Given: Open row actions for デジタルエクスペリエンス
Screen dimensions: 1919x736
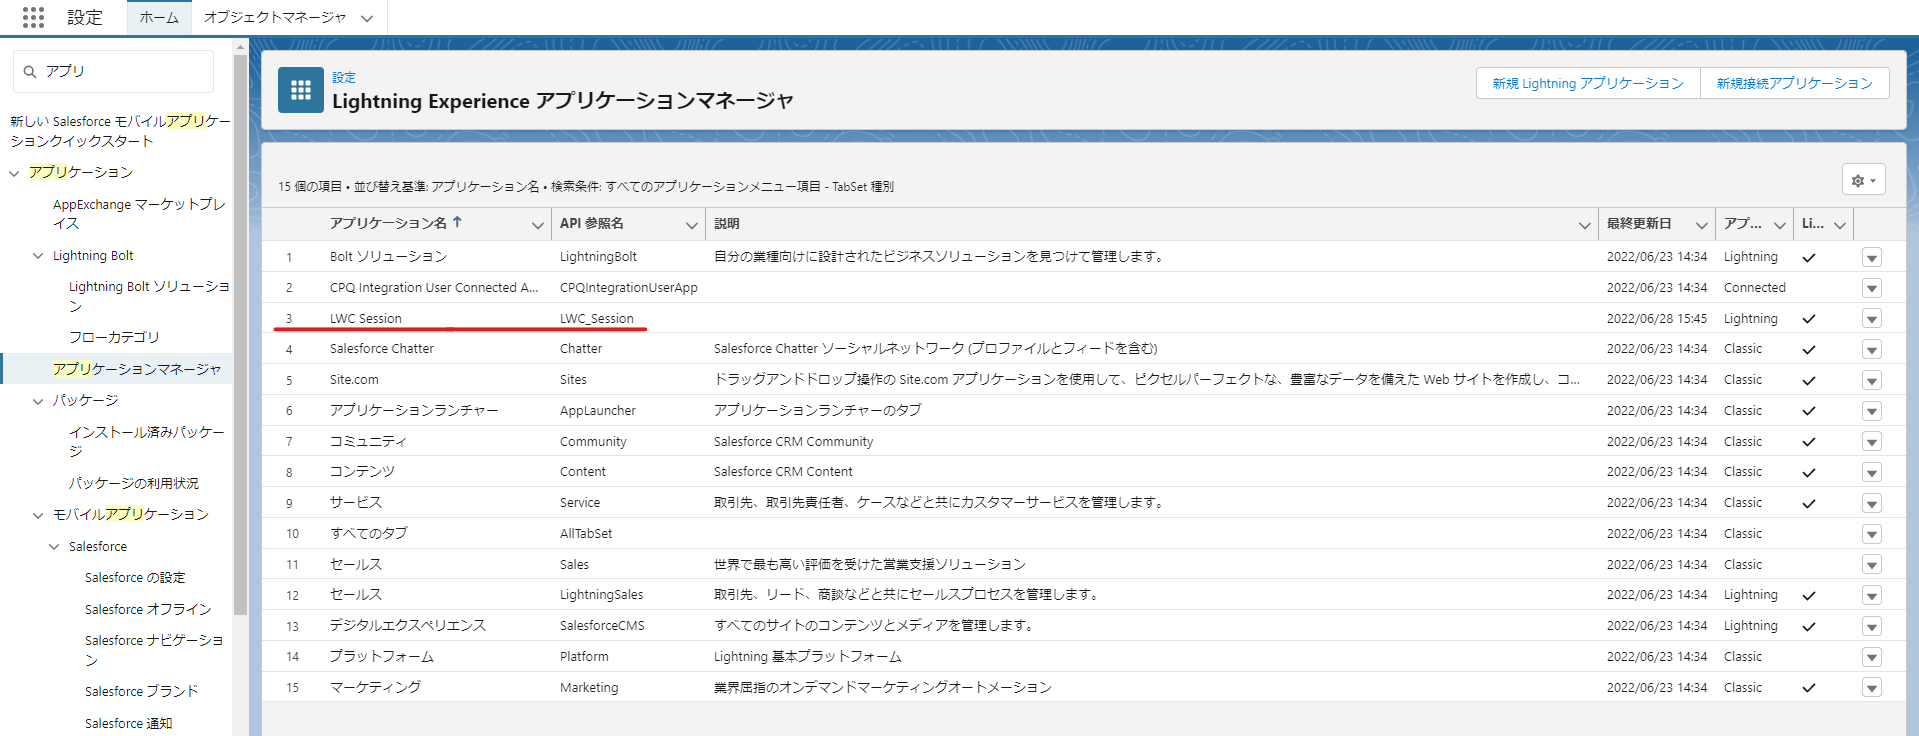Looking at the screenshot, I should click(1872, 626).
